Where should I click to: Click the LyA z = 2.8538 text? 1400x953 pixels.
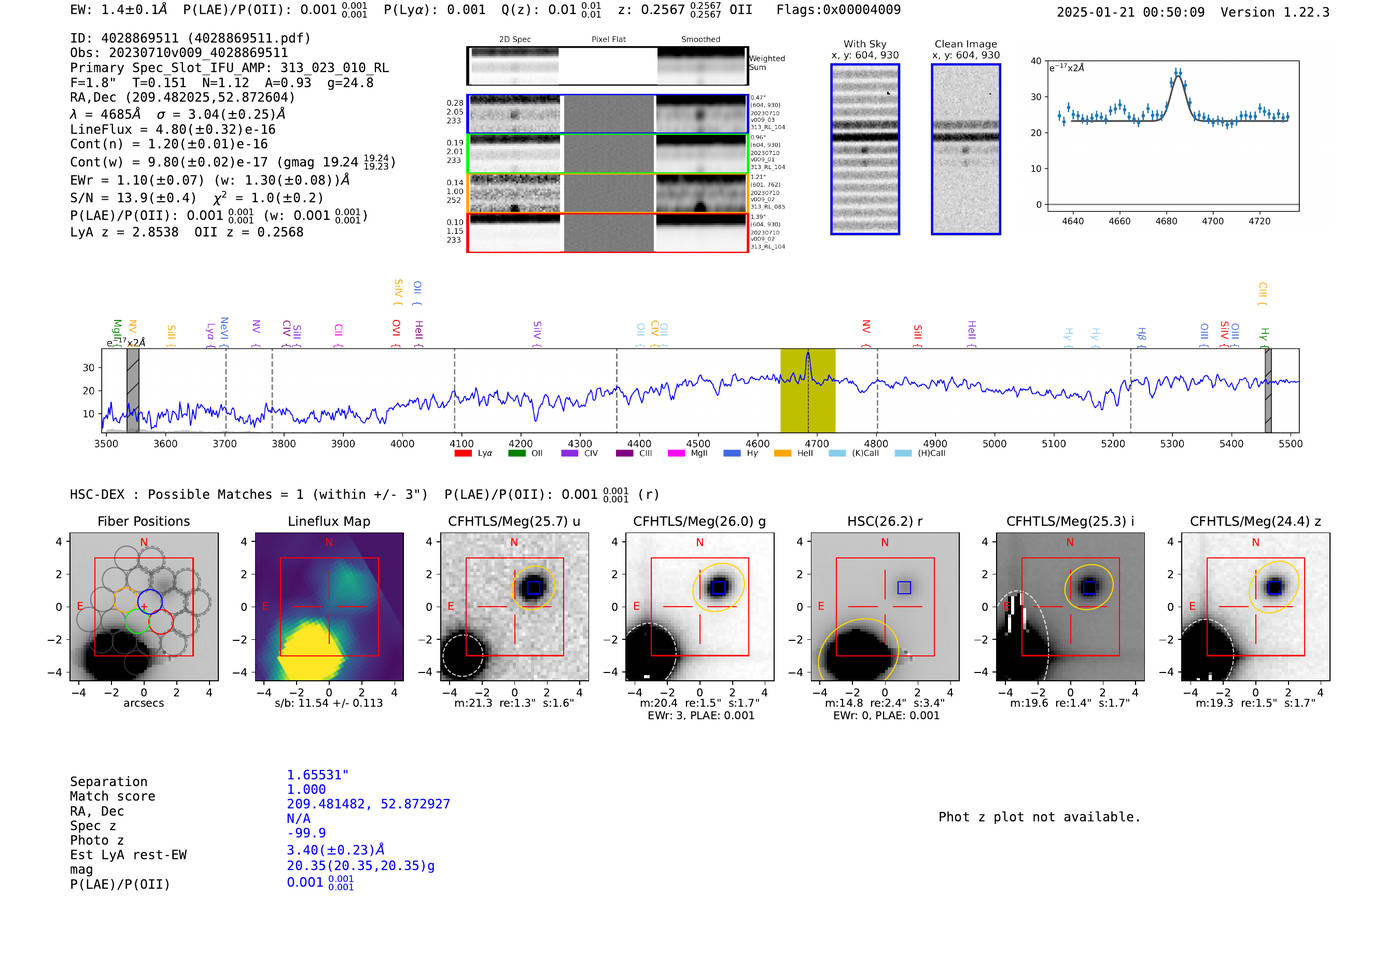coord(124,232)
